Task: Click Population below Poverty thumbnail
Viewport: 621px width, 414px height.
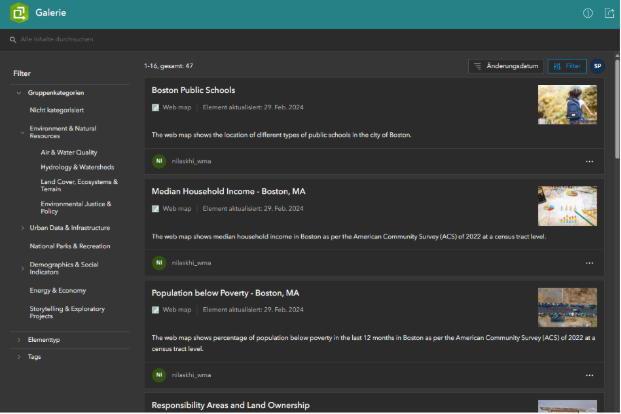Action: coord(567,307)
